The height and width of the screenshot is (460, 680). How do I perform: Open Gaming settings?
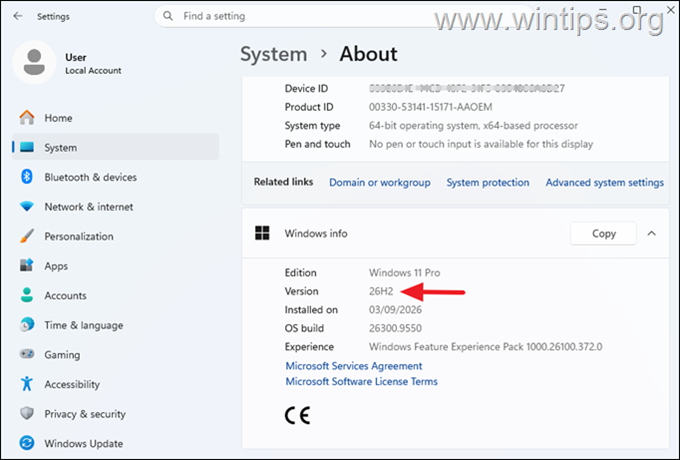point(116,354)
